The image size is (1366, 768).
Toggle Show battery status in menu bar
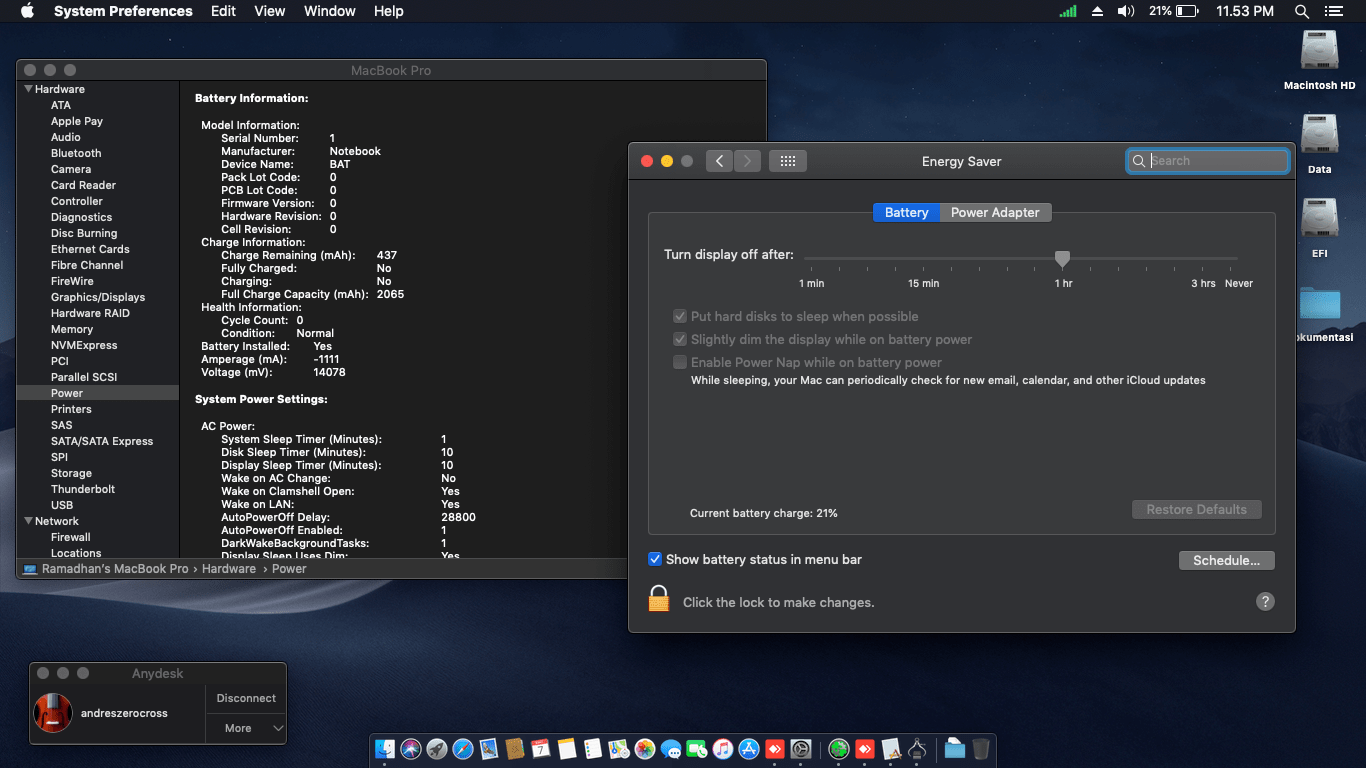(655, 559)
